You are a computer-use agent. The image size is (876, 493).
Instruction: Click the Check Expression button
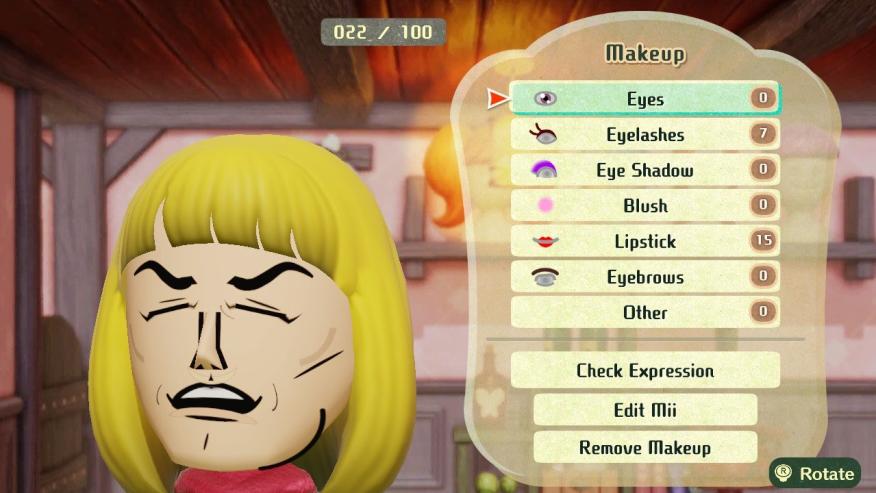coord(645,370)
